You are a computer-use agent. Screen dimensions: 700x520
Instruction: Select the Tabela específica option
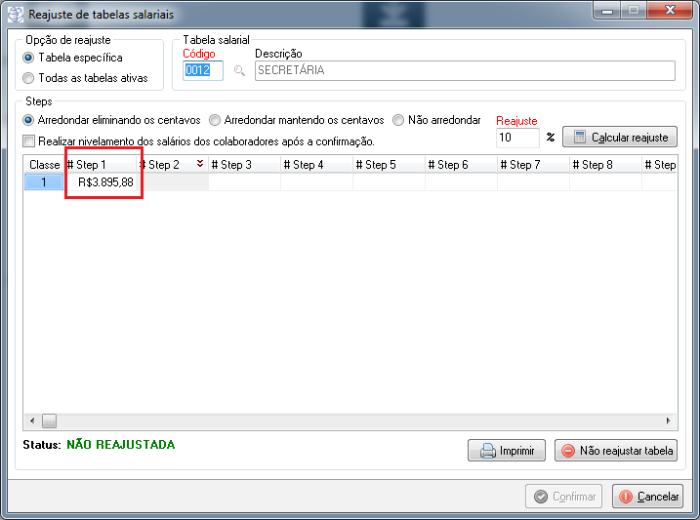tap(29, 58)
